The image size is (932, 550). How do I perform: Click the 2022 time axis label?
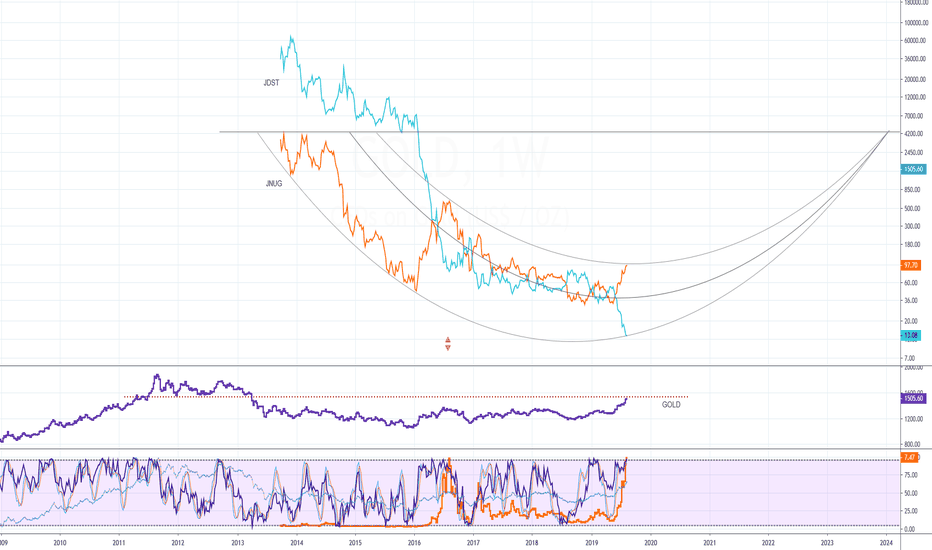tap(768, 543)
